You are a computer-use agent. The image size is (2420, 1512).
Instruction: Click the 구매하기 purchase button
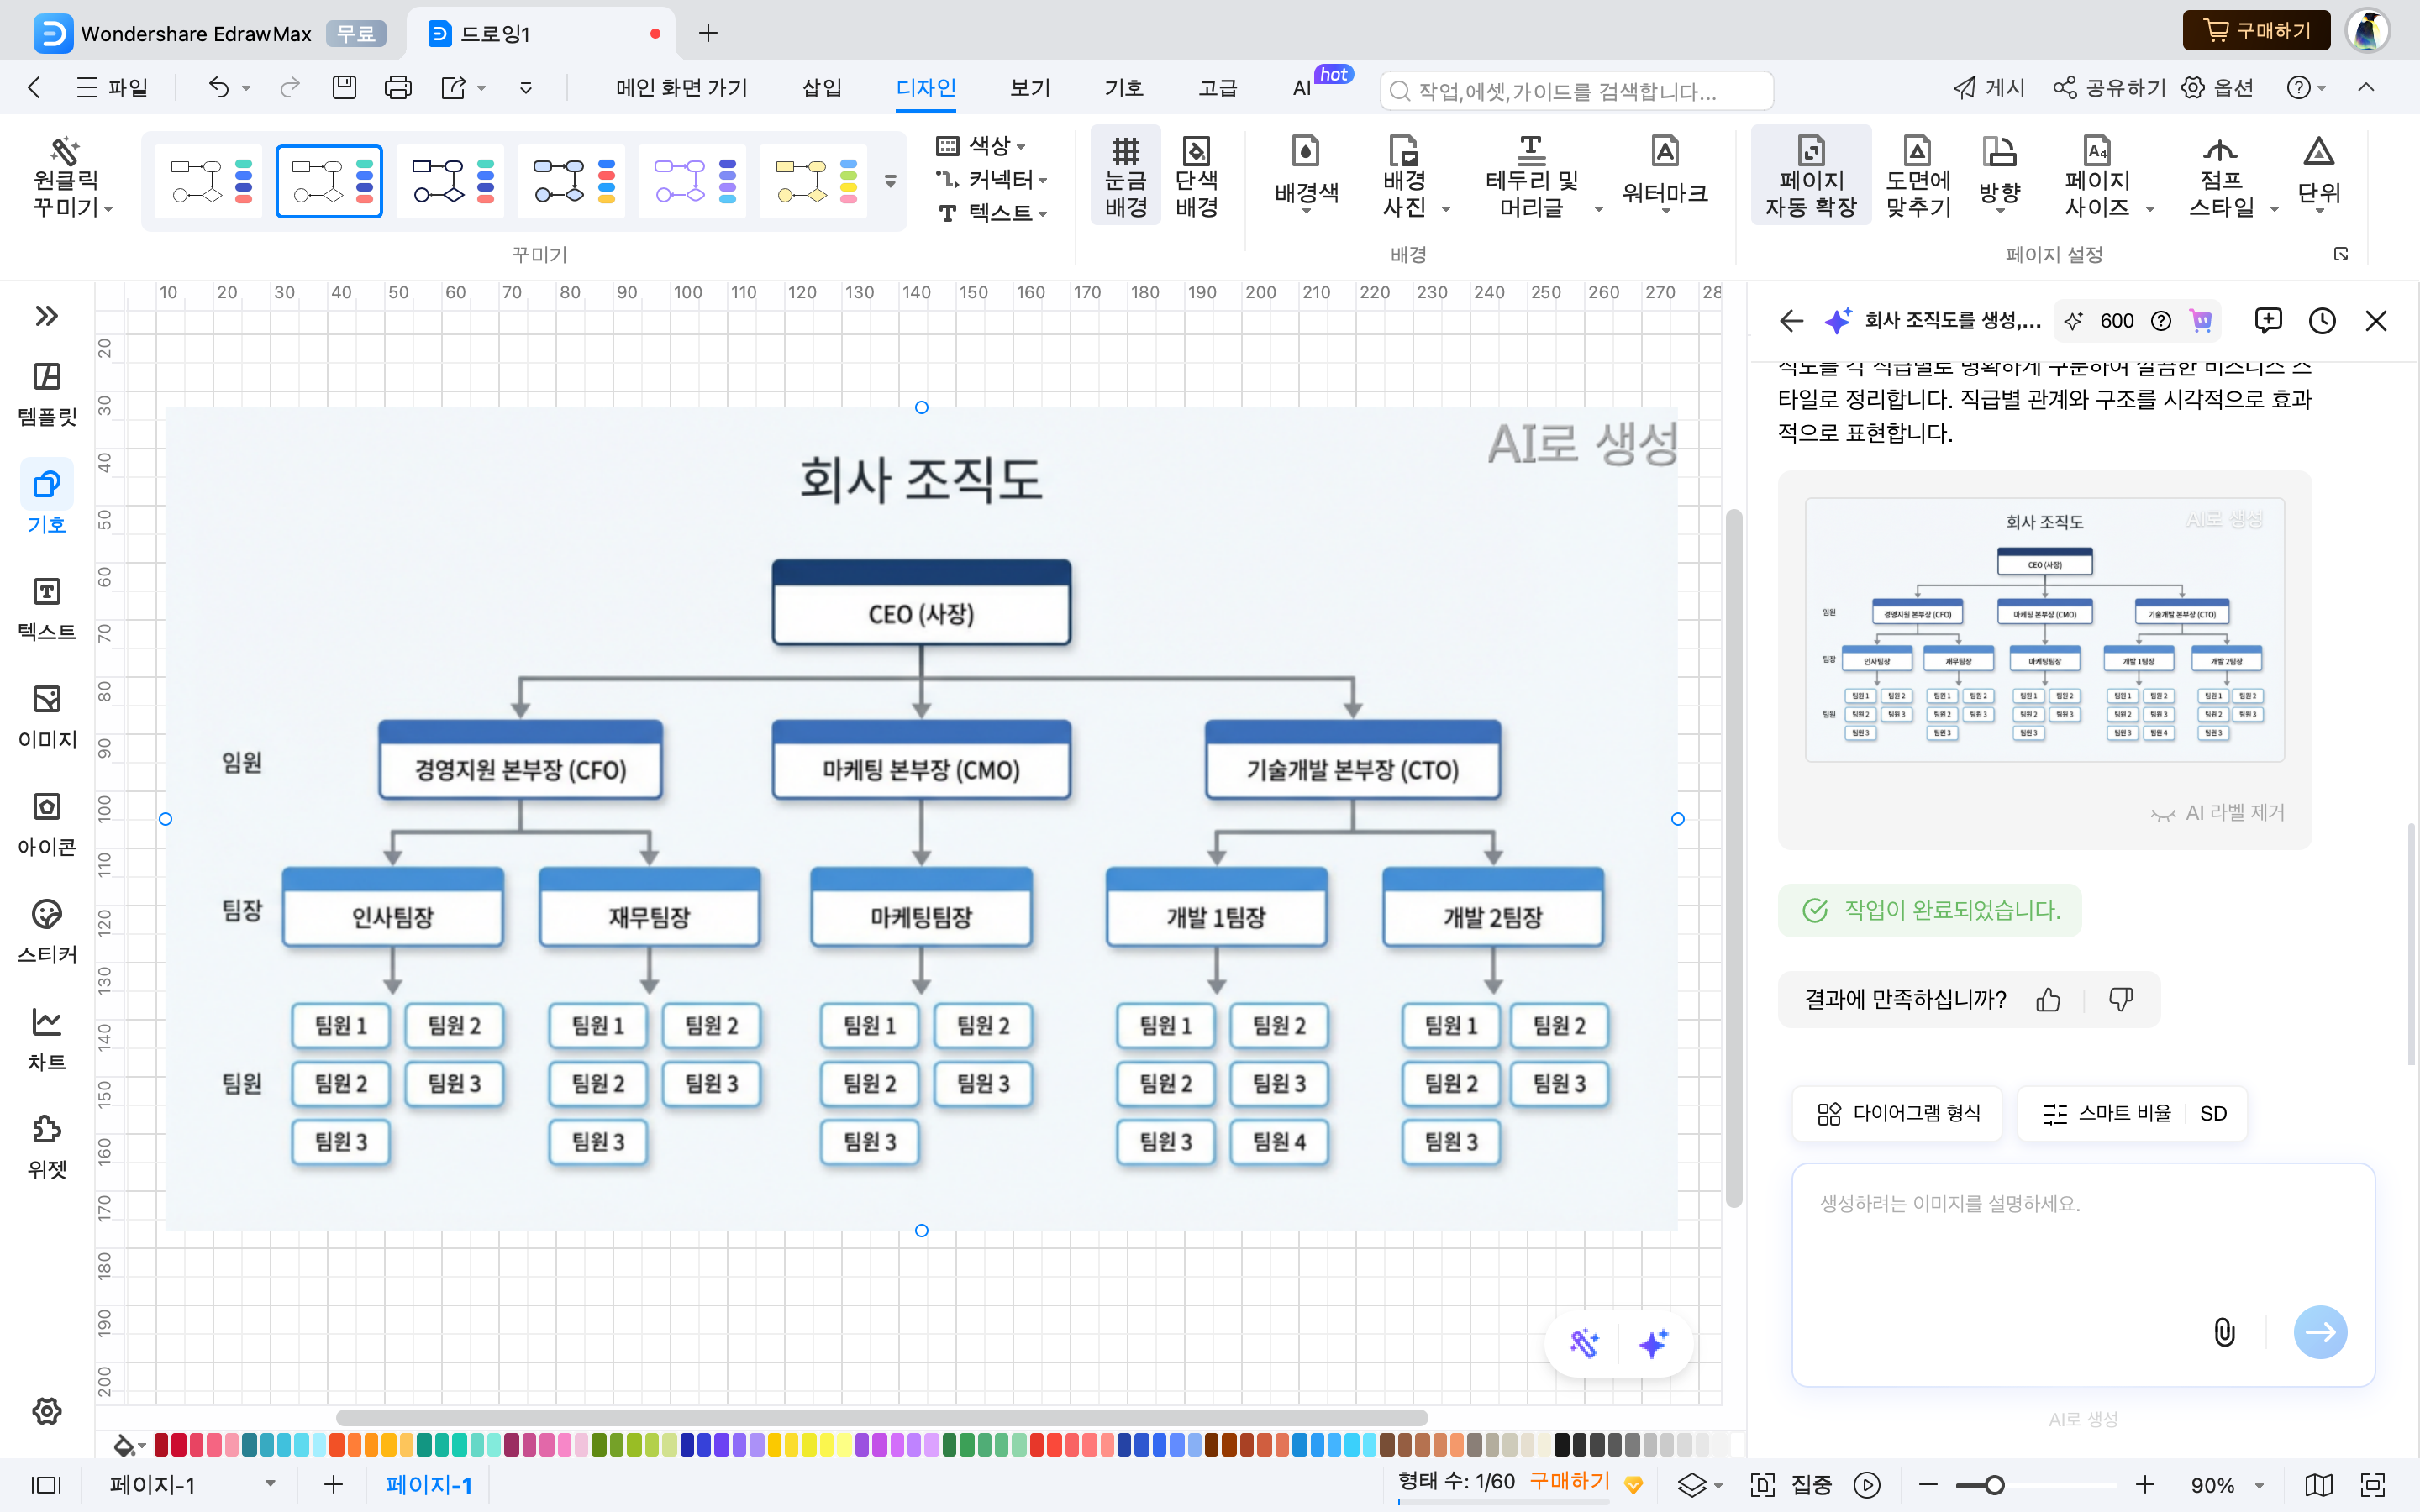coord(2256,31)
